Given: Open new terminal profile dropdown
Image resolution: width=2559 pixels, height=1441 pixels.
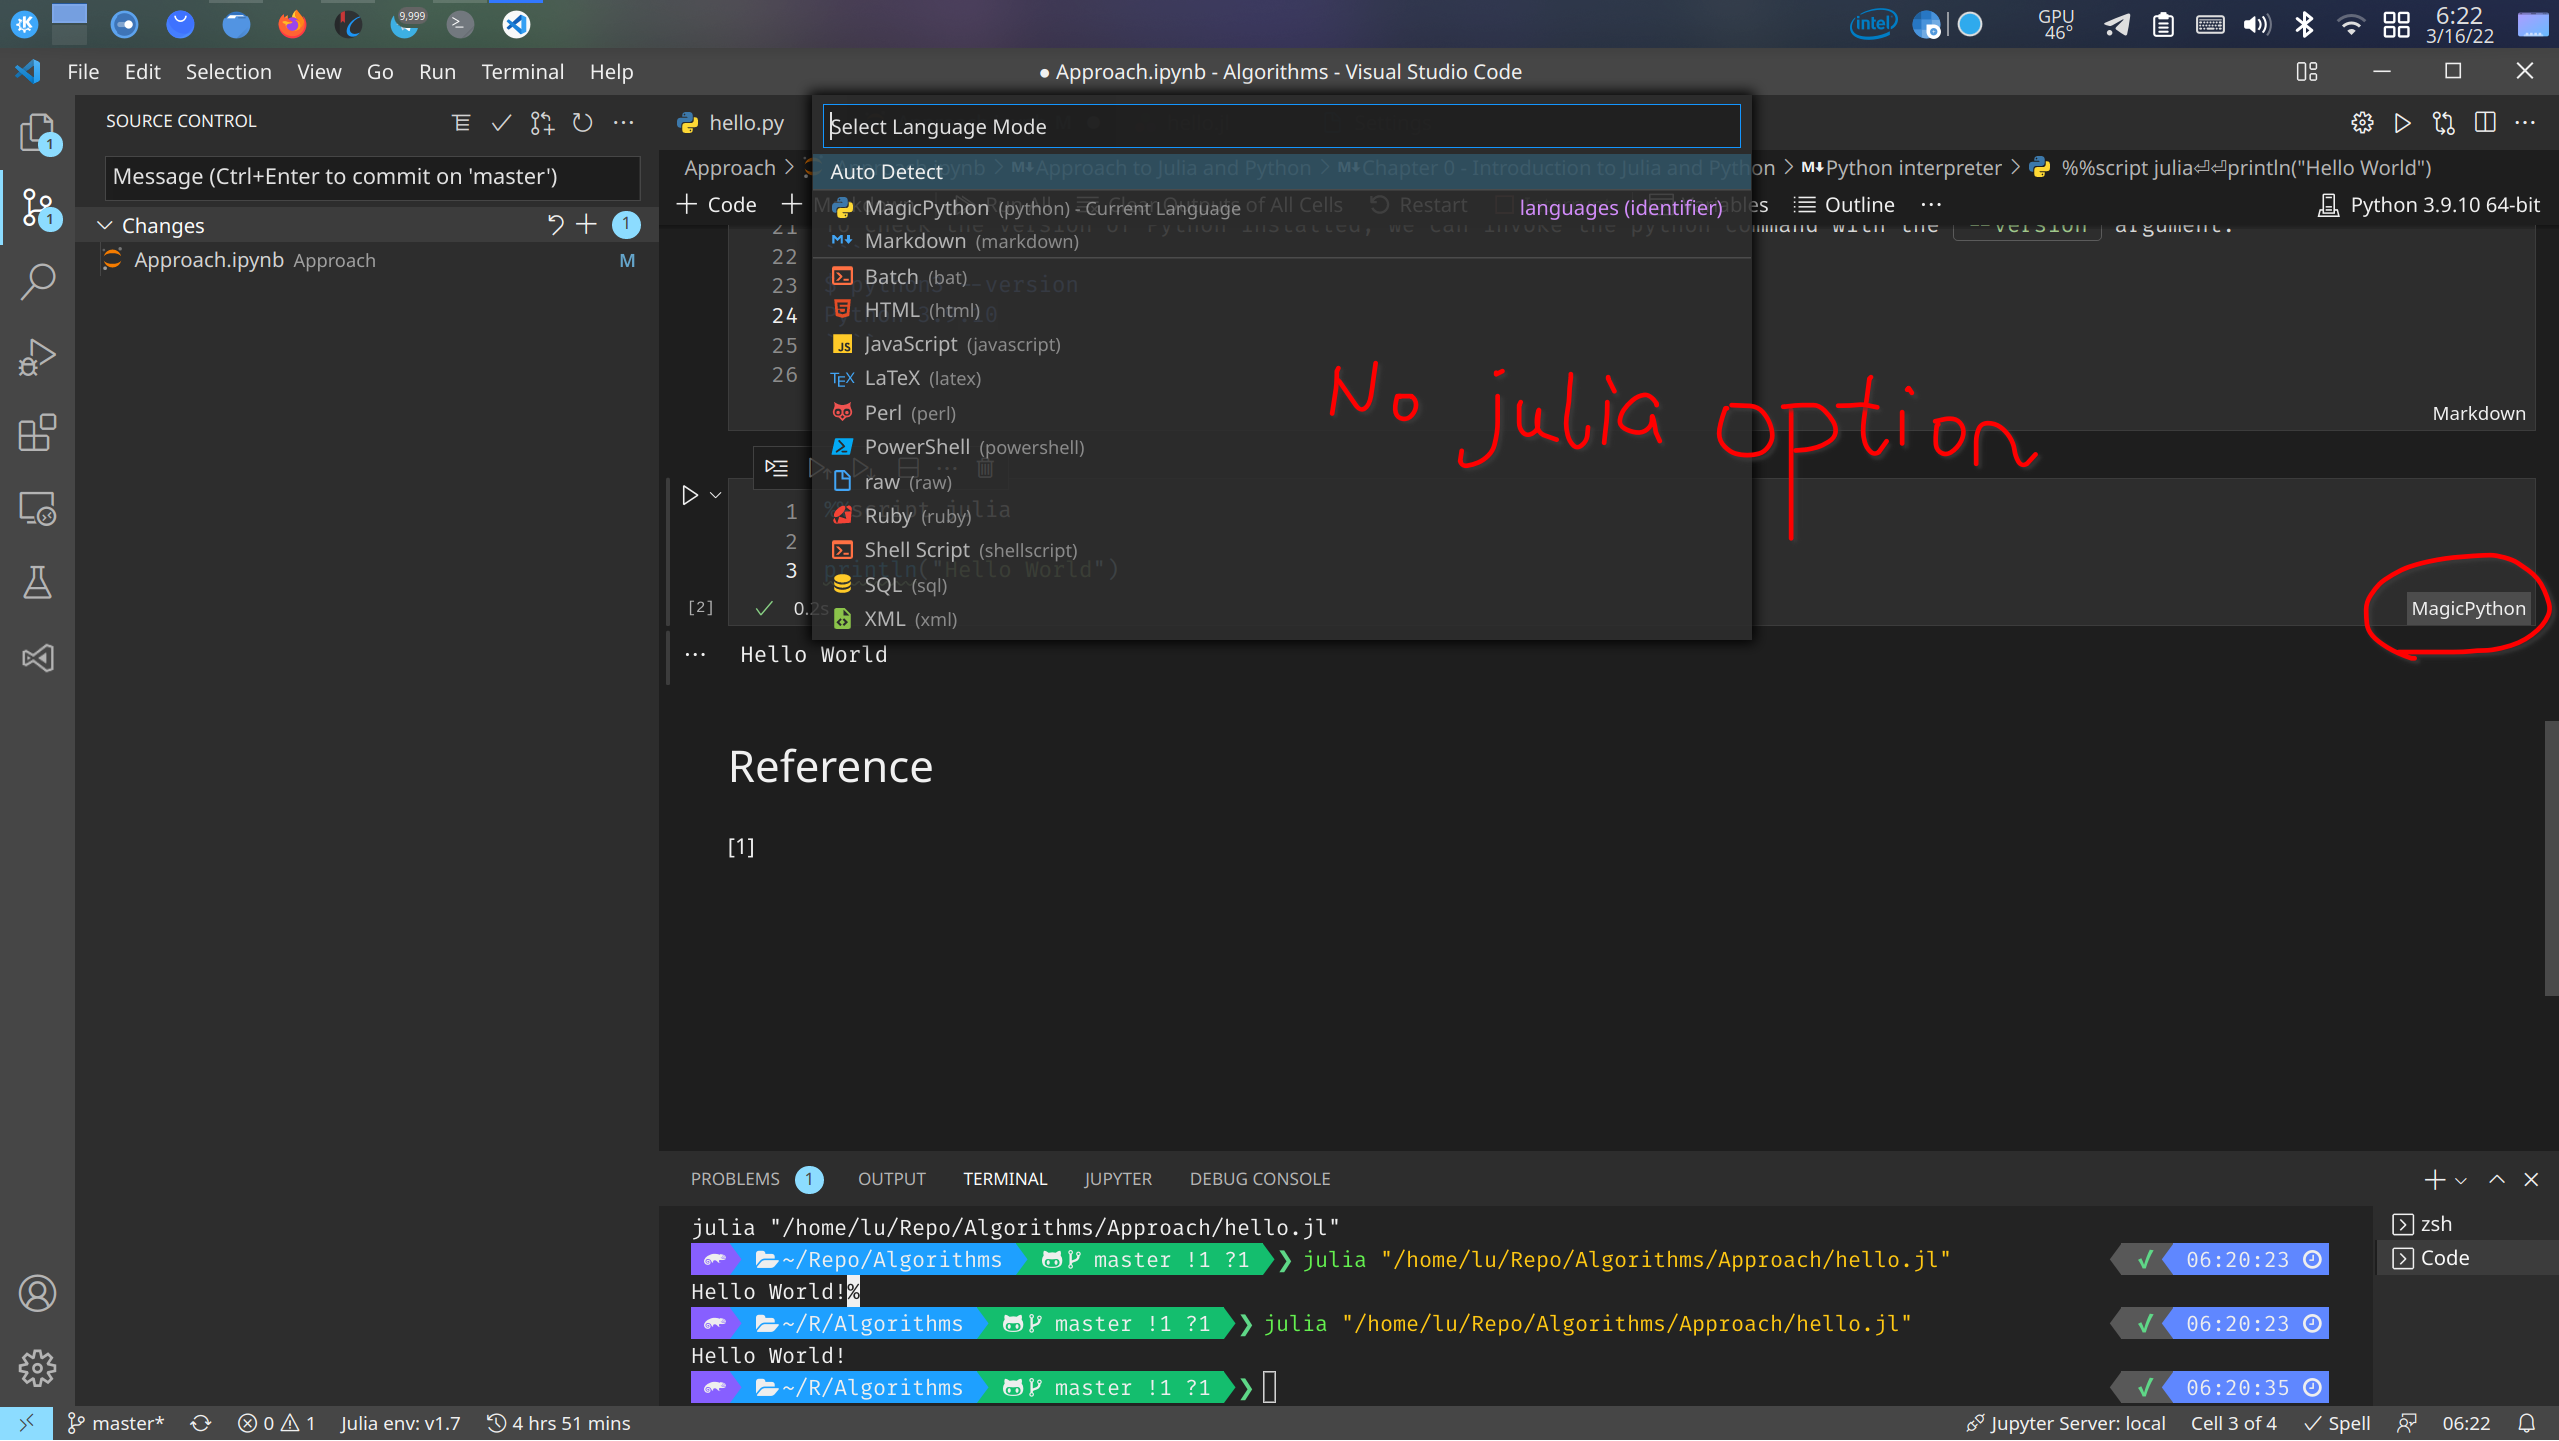Looking at the screenshot, I should (2461, 1180).
